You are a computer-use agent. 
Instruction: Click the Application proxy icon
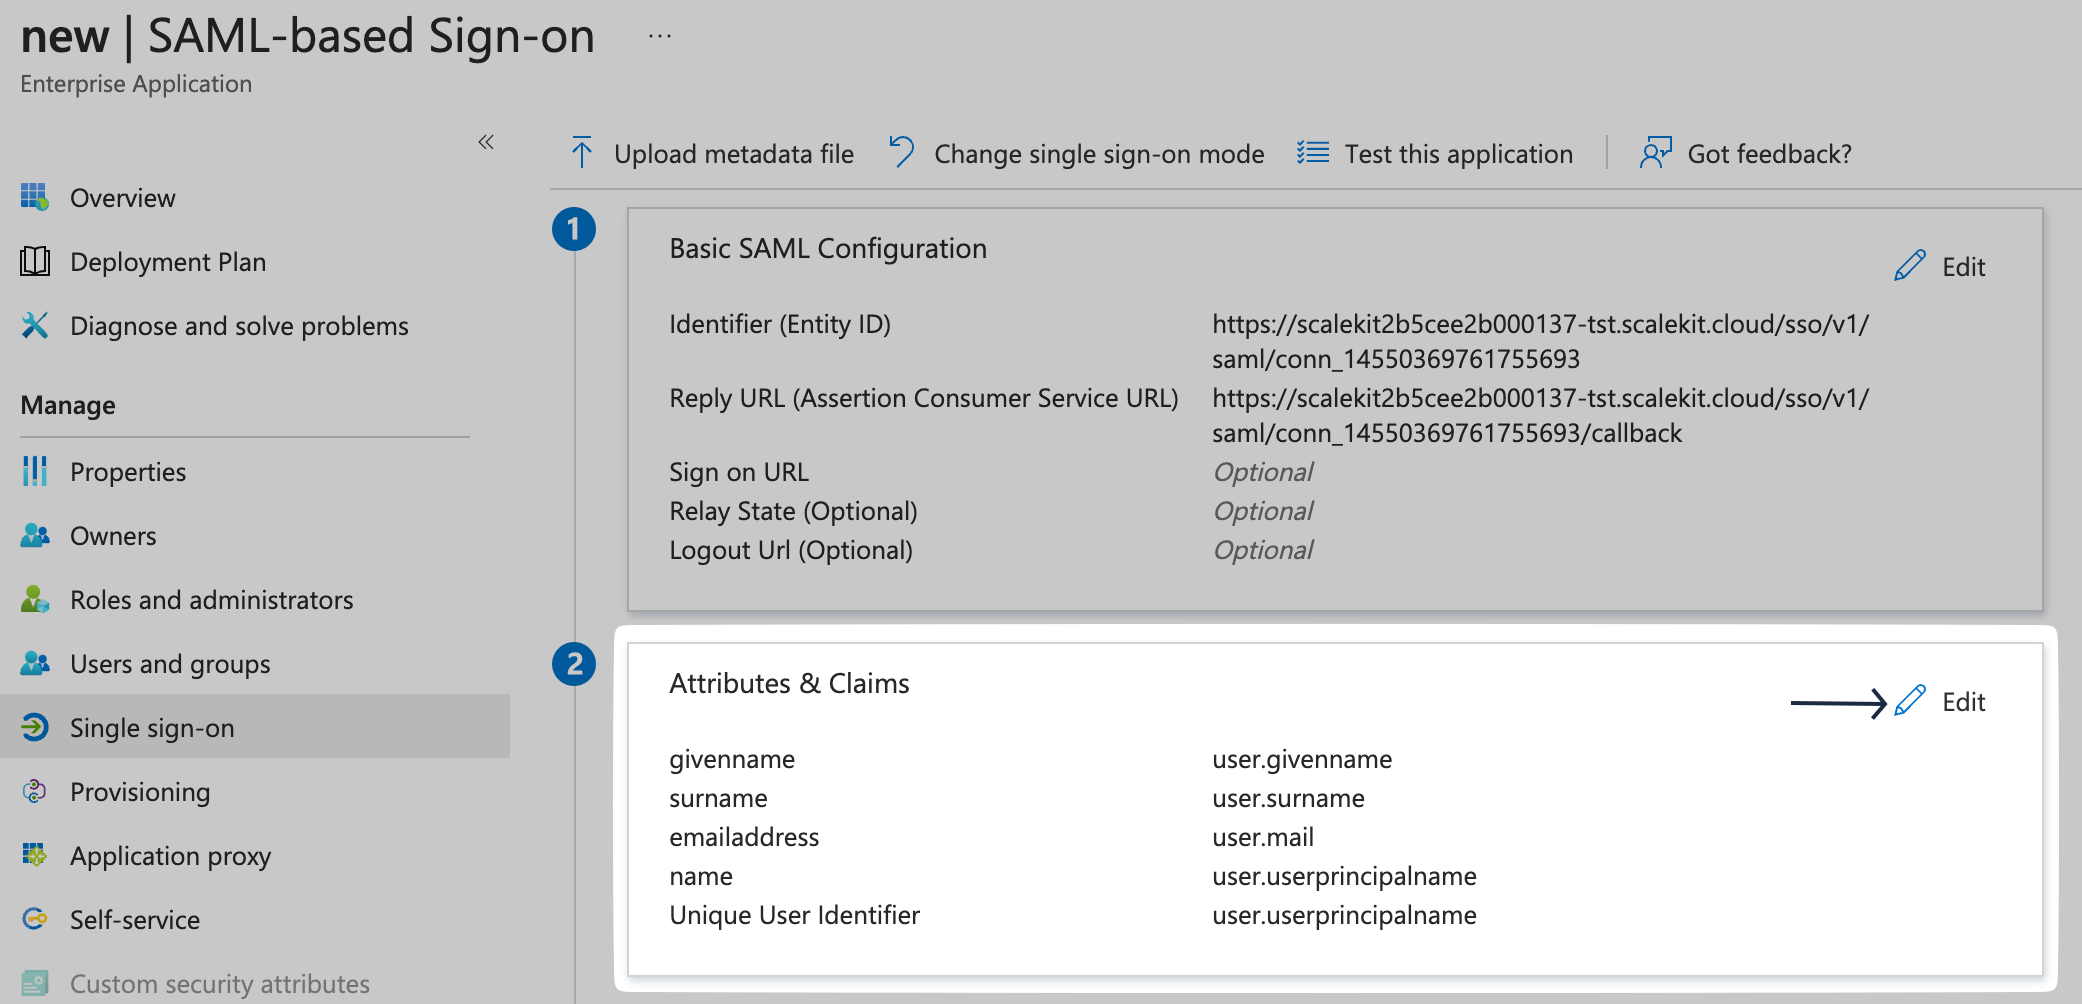tap(35, 856)
